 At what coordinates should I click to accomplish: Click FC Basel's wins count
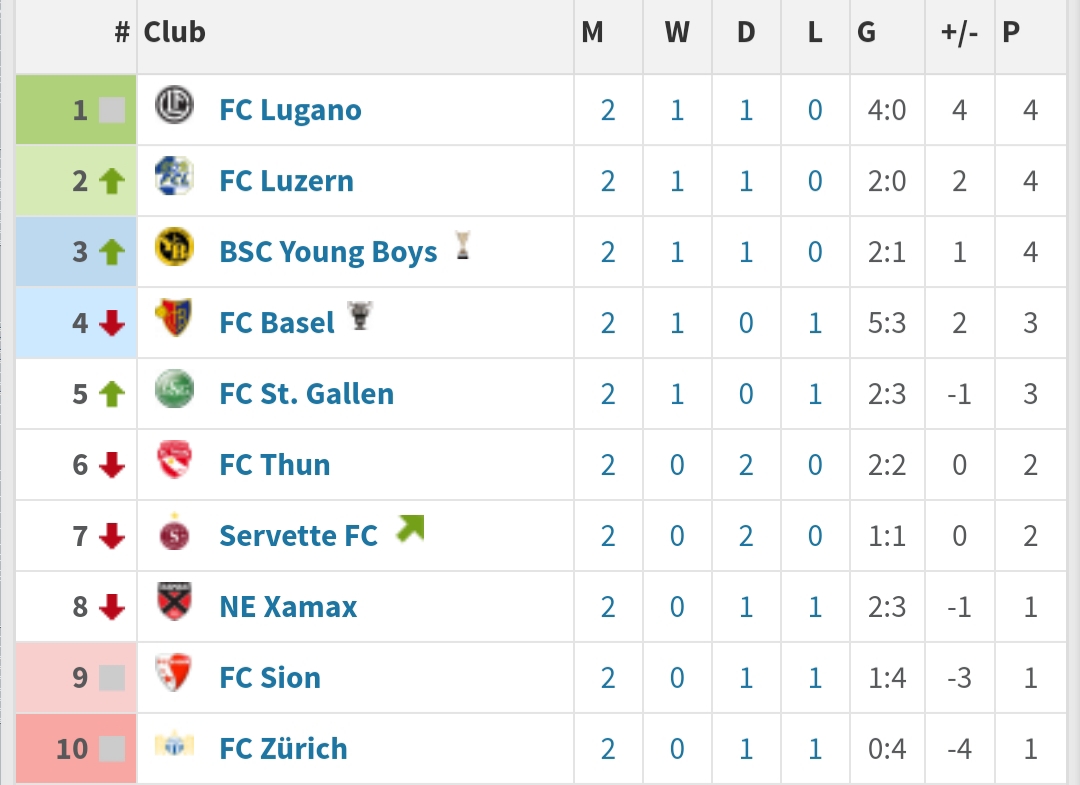677,323
